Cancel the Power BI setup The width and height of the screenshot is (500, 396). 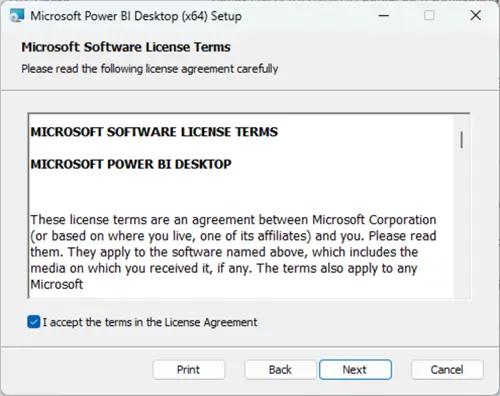pyautogui.click(x=447, y=370)
